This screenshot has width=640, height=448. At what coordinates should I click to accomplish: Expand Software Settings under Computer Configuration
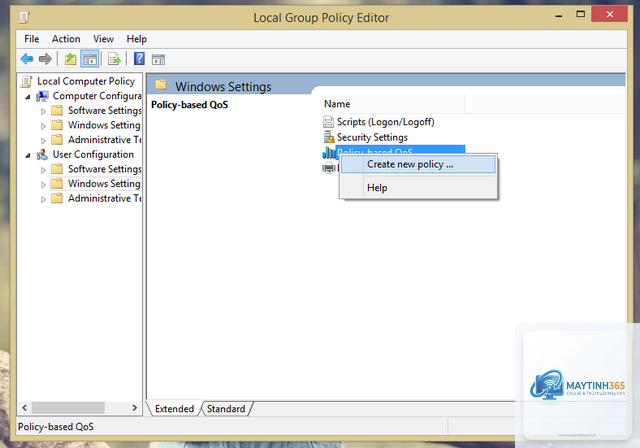43,111
